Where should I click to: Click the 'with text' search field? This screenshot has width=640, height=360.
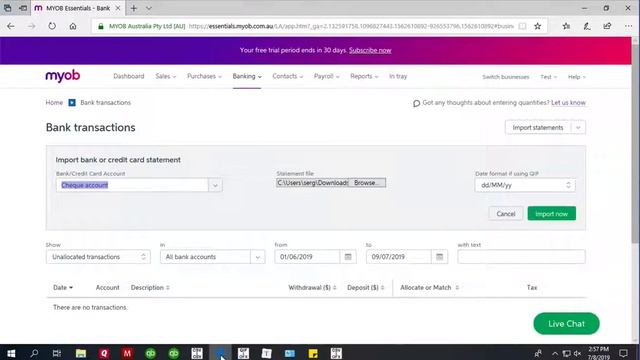point(521,257)
